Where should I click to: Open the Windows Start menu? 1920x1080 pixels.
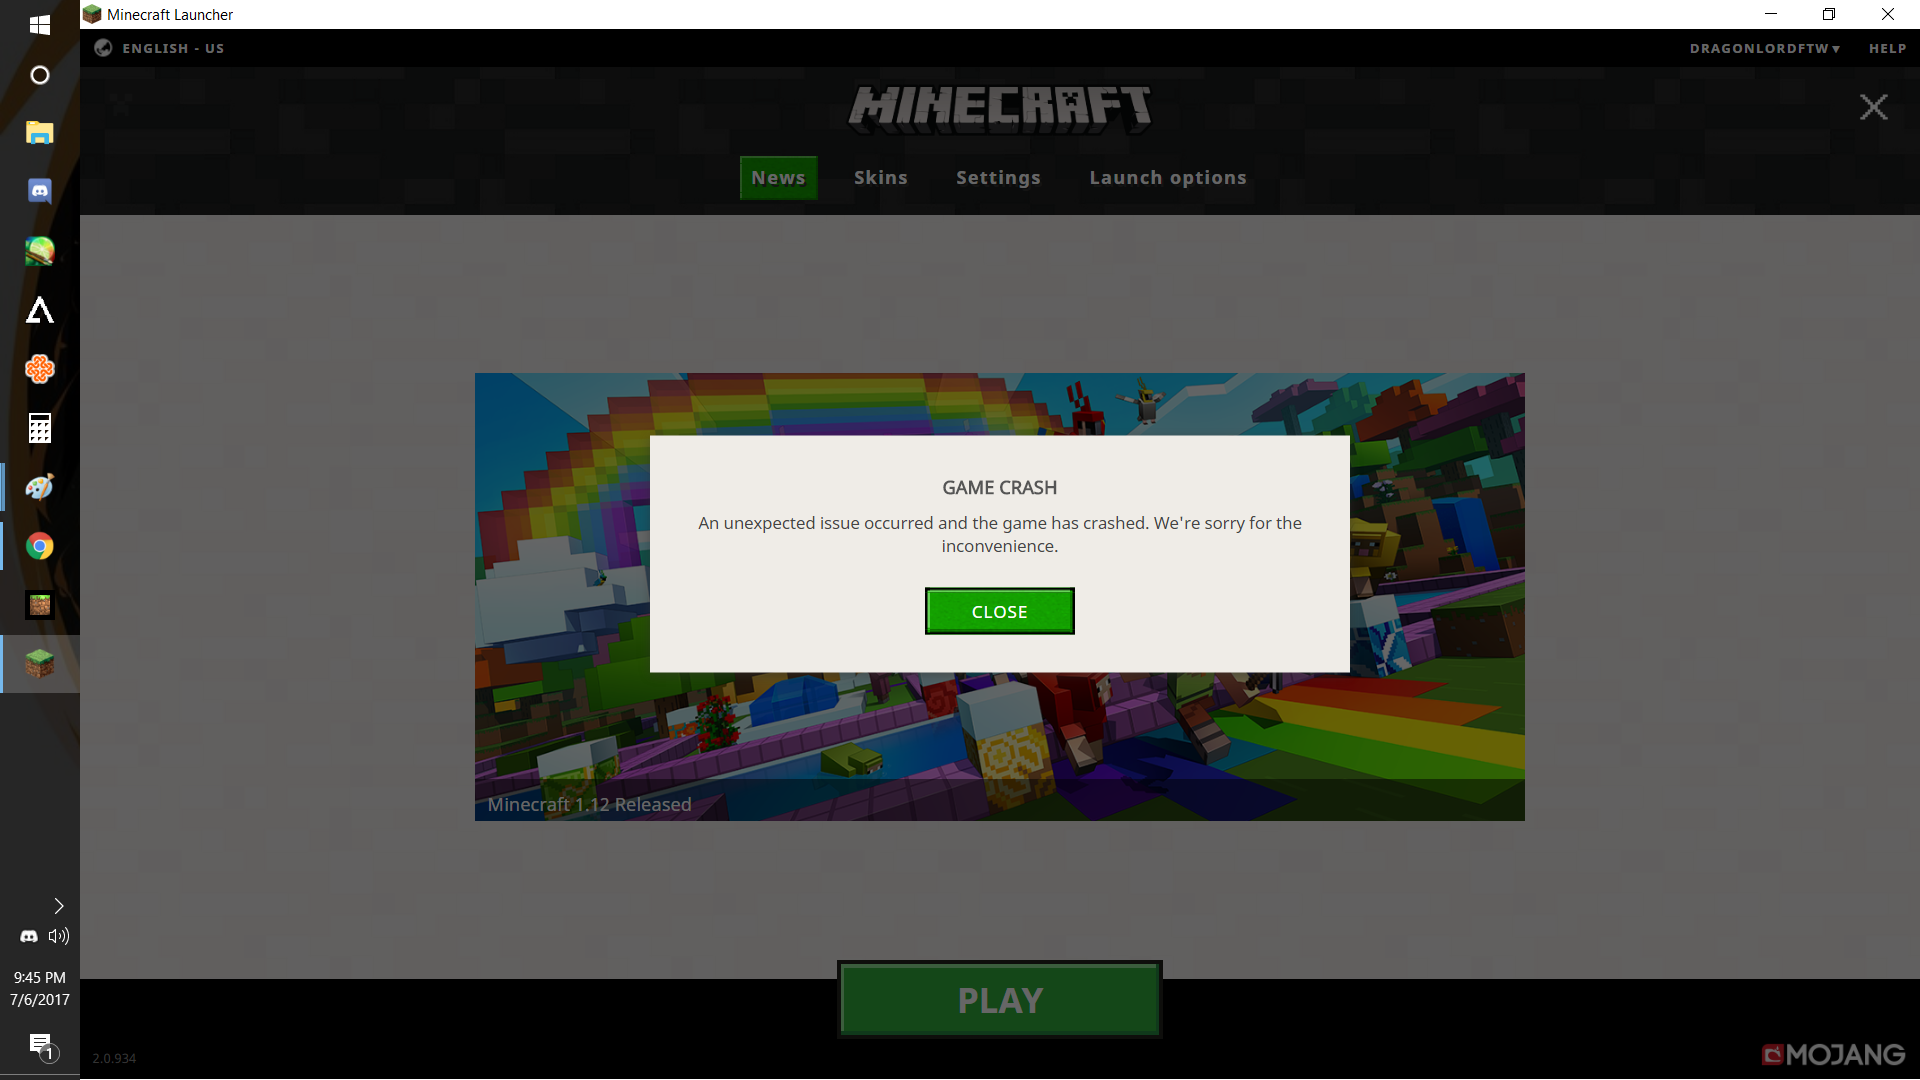40,24
